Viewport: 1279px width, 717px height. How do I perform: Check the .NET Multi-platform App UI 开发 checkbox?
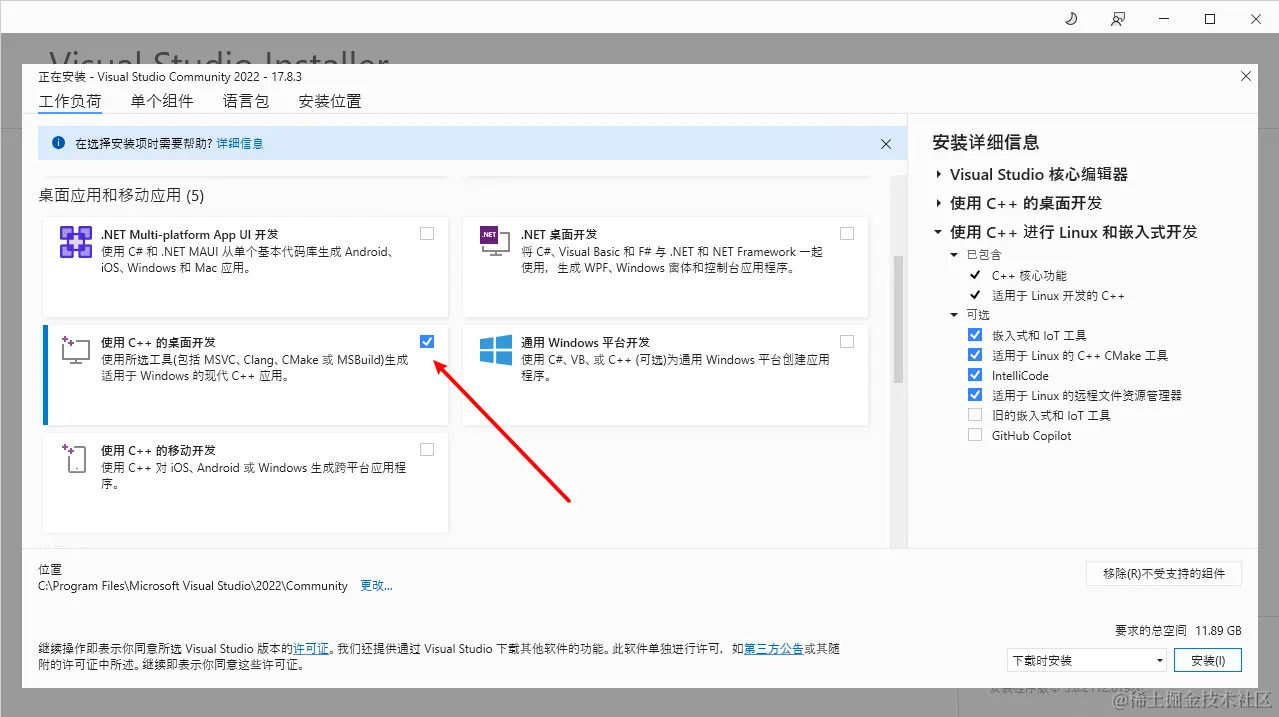coord(427,234)
